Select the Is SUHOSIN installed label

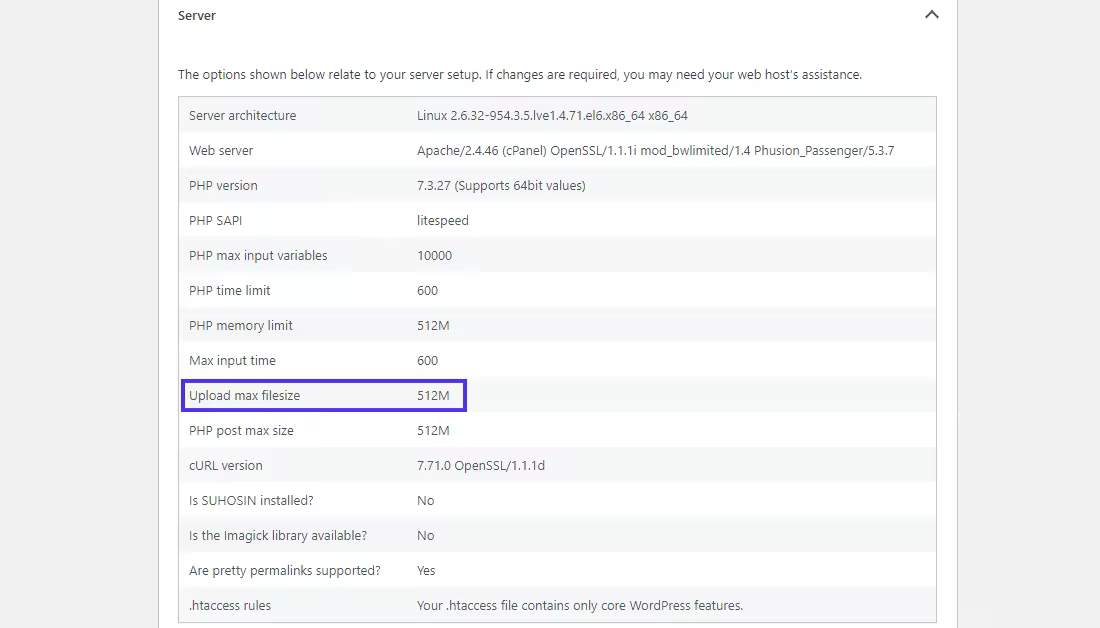pos(251,501)
